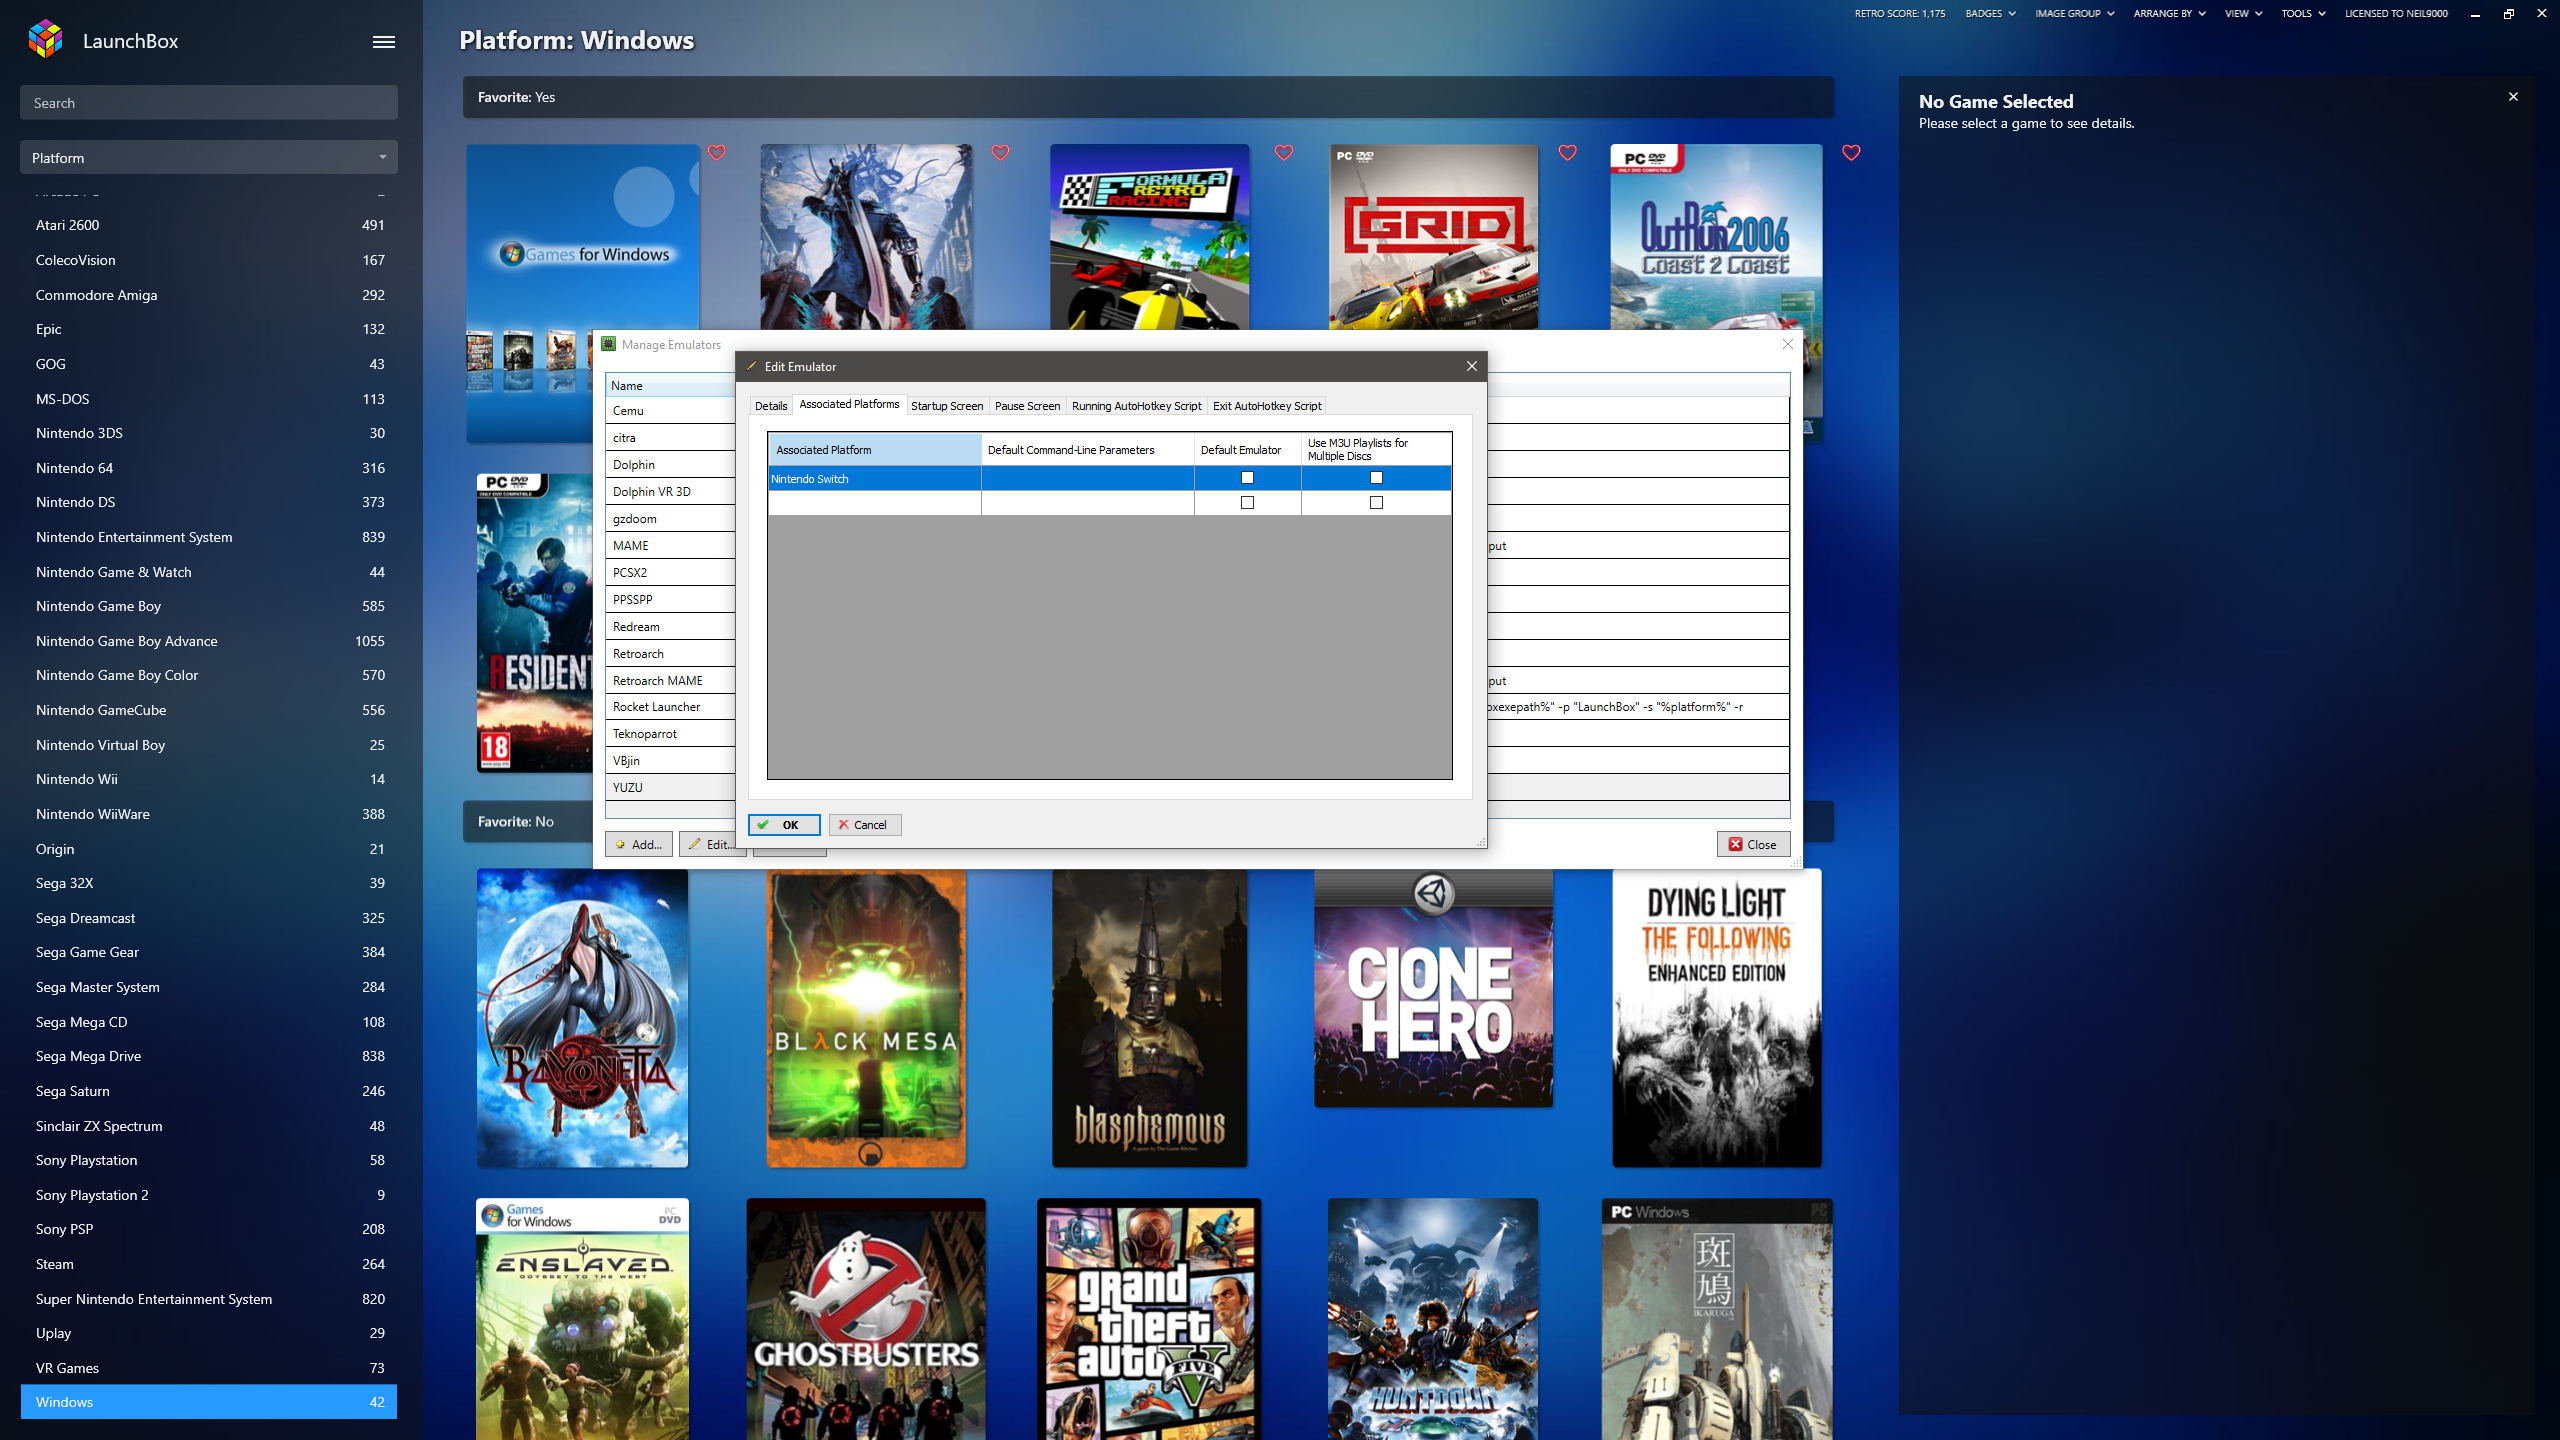Click Edit... in Manage Emulators
Viewport: 2560px width, 1440px height.
tap(712, 845)
